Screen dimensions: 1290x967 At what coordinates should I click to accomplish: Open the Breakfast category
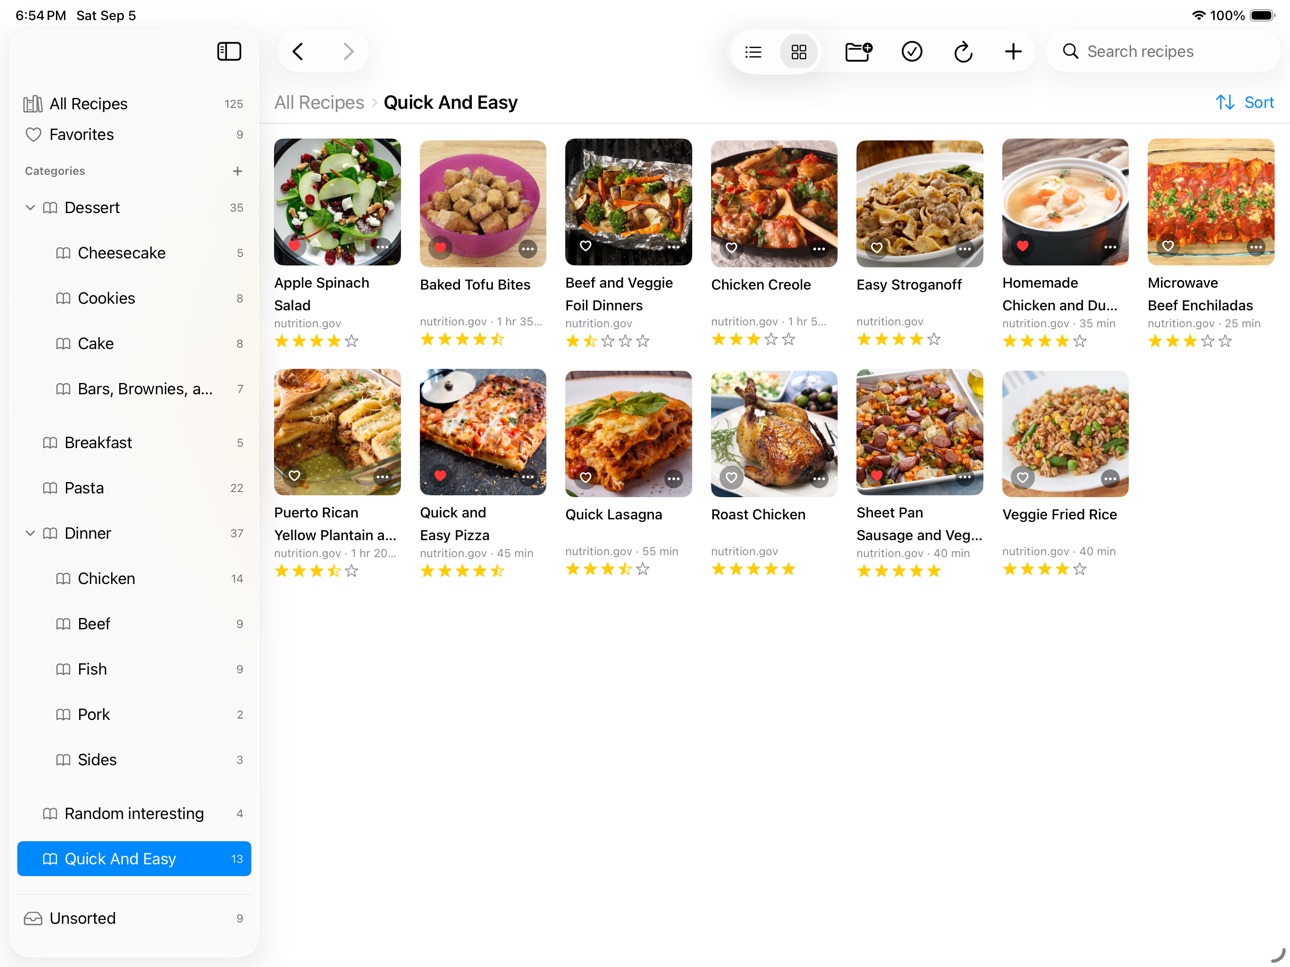pyautogui.click(x=134, y=443)
